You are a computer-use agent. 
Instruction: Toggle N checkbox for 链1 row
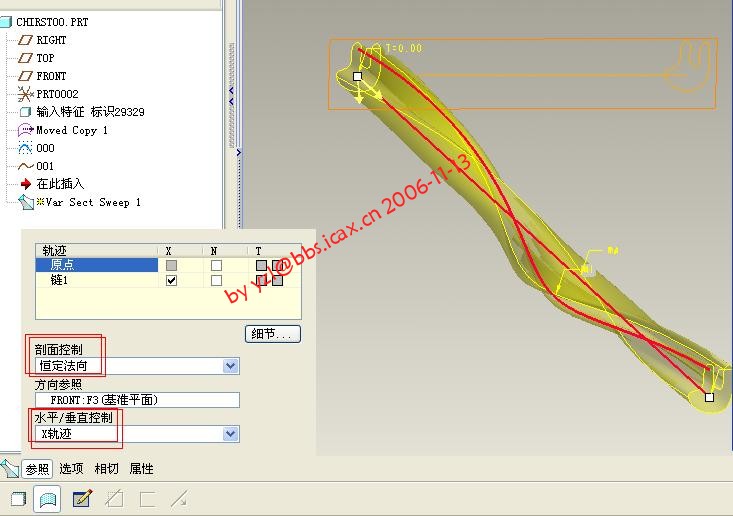[x=216, y=280]
